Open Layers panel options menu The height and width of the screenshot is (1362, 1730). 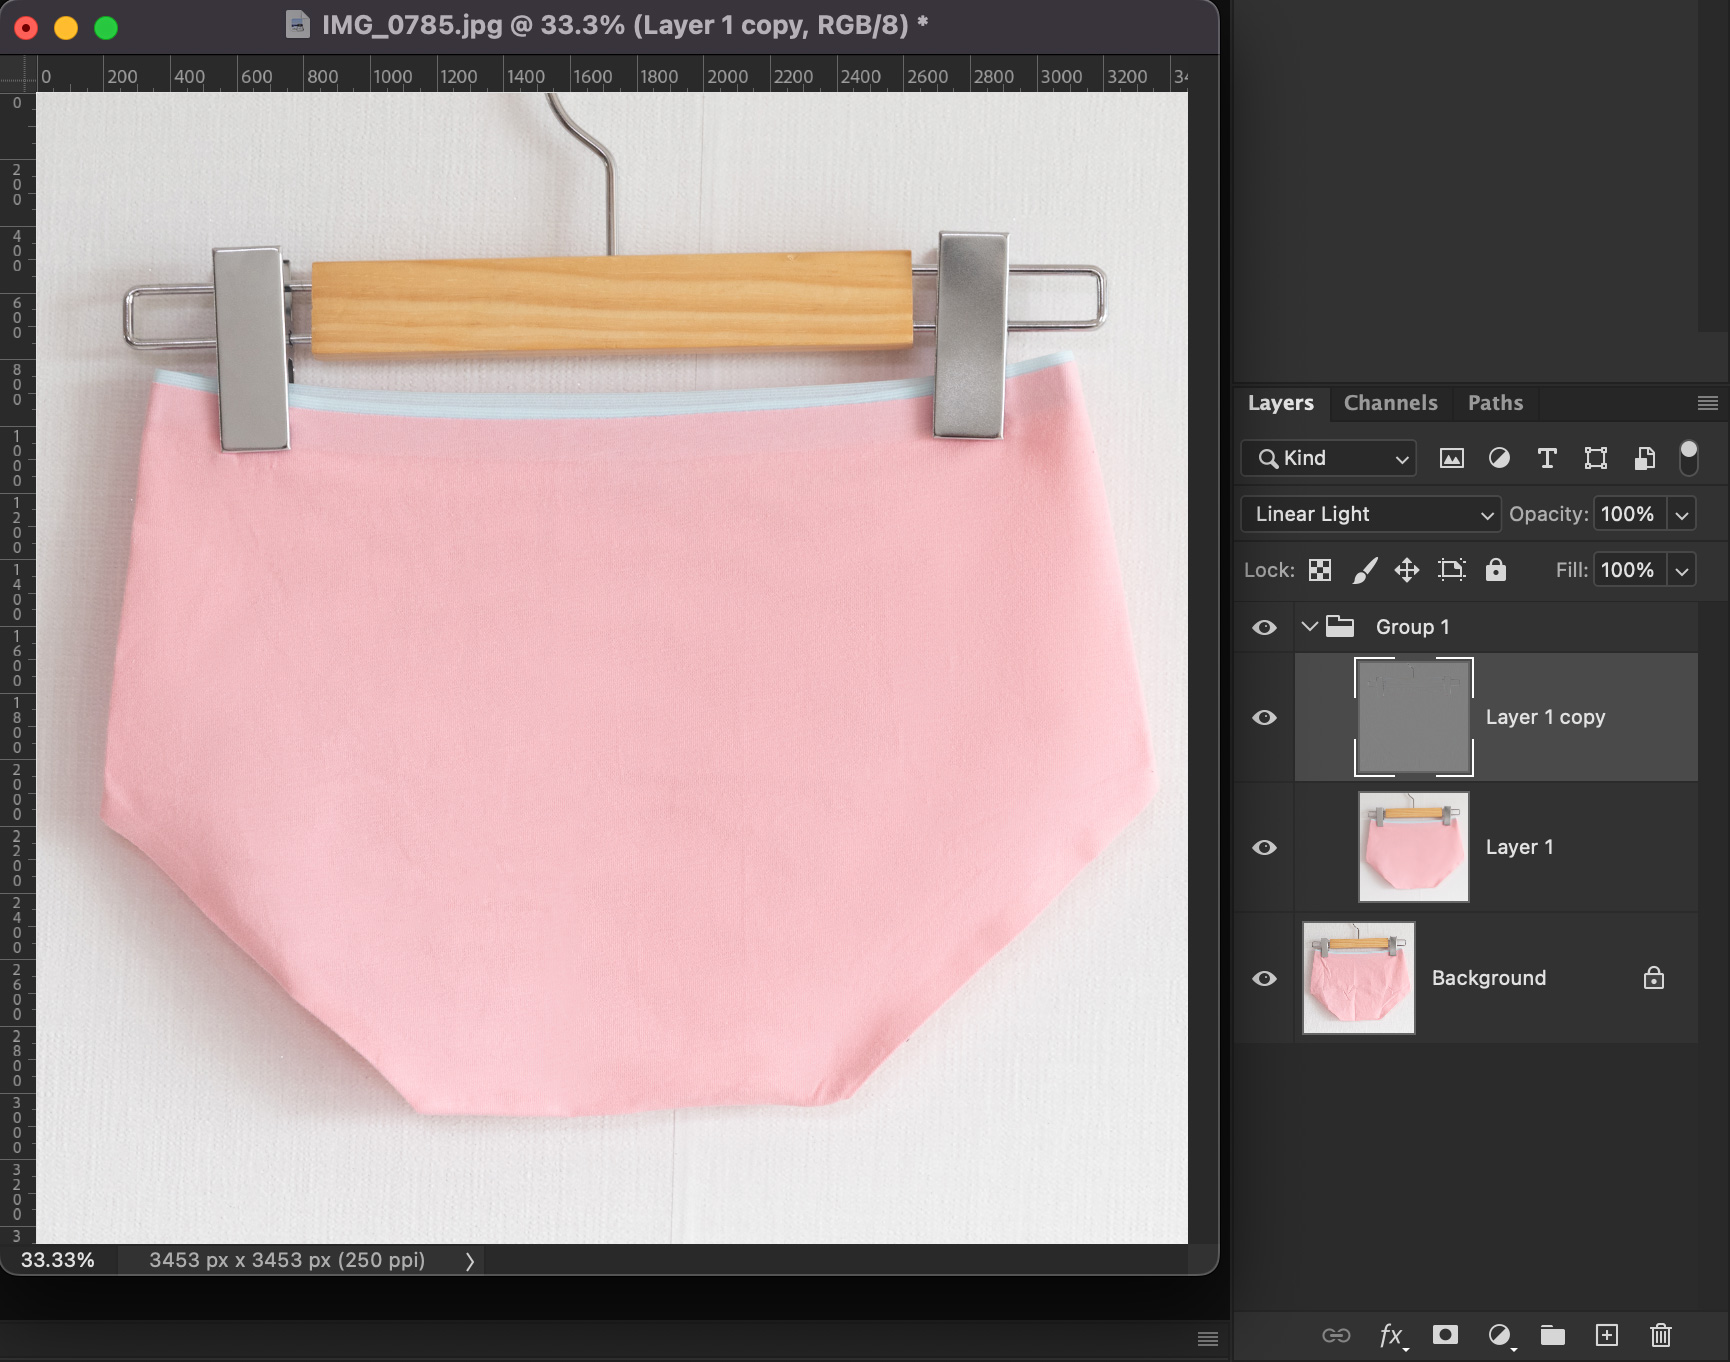tap(1707, 403)
